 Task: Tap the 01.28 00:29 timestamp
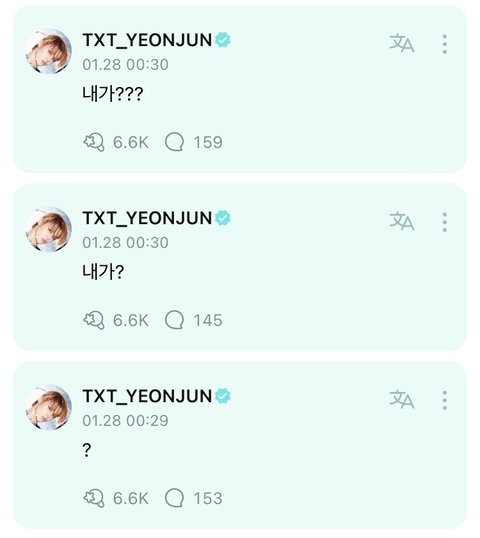point(125,421)
